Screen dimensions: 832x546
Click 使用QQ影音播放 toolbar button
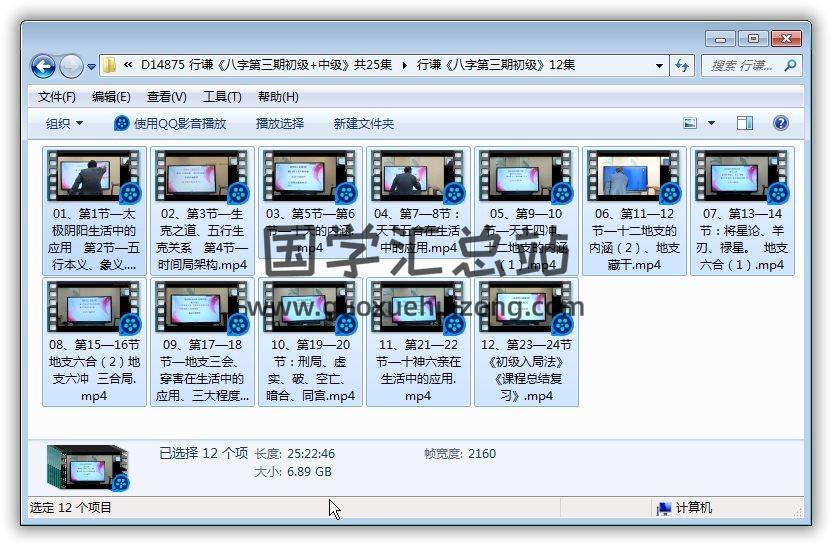pyautogui.click(x=170, y=124)
